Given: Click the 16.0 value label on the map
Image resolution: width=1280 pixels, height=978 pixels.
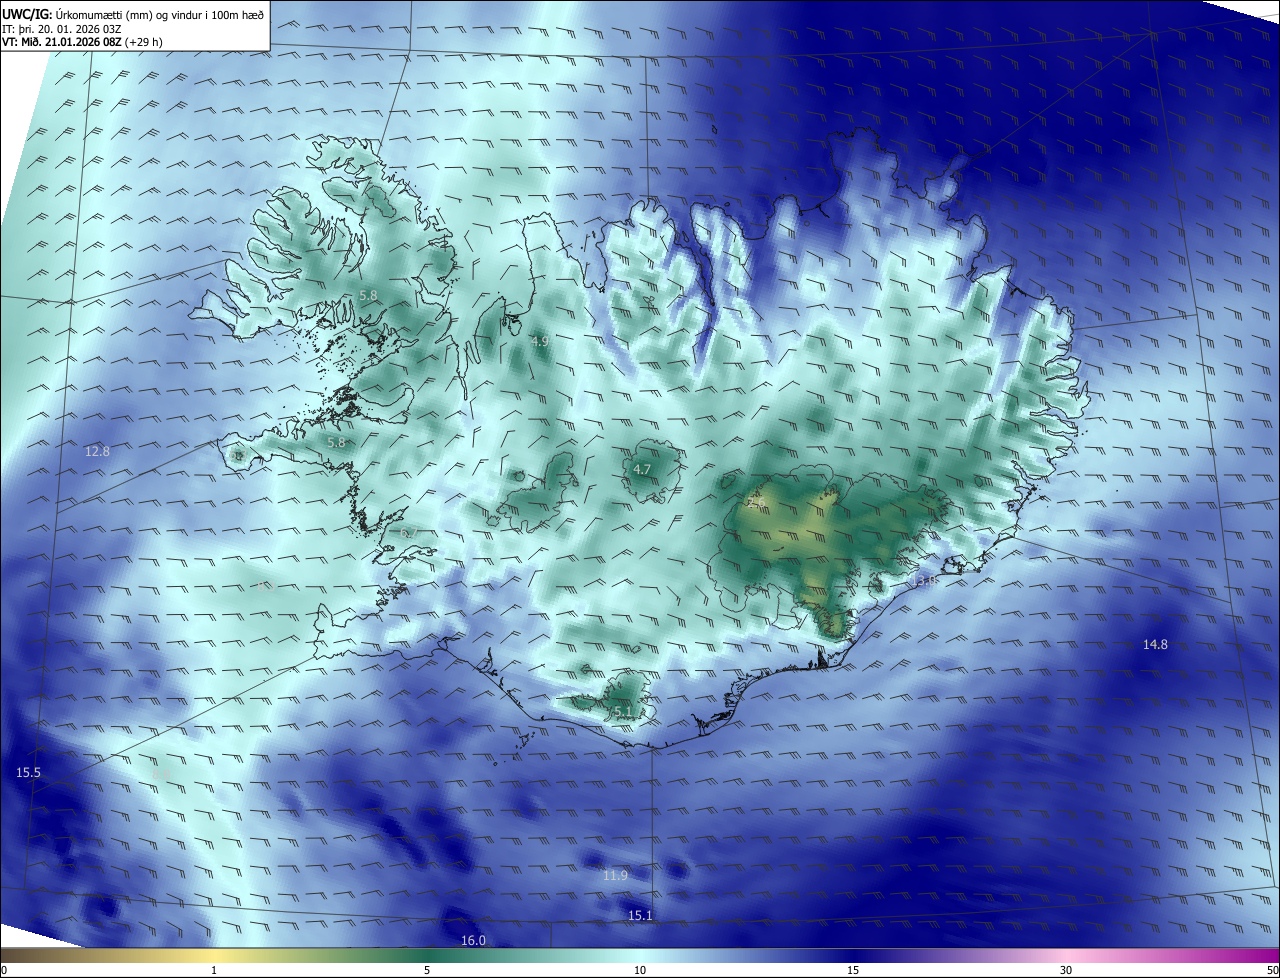Looking at the screenshot, I should coord(473,941).
